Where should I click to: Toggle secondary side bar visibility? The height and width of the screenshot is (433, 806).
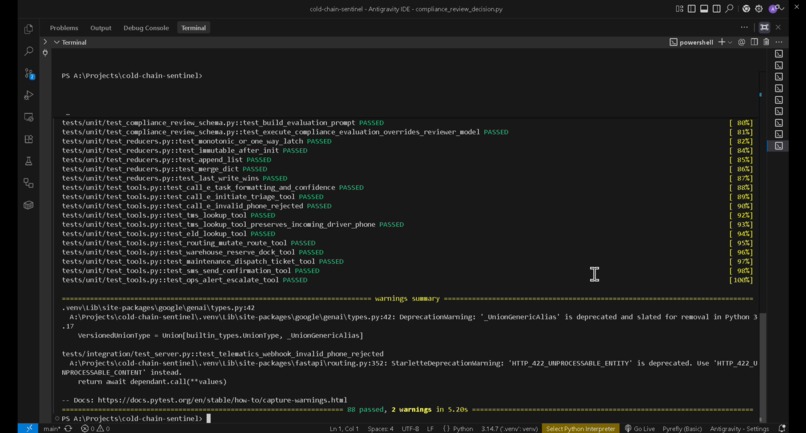[717, 9]
